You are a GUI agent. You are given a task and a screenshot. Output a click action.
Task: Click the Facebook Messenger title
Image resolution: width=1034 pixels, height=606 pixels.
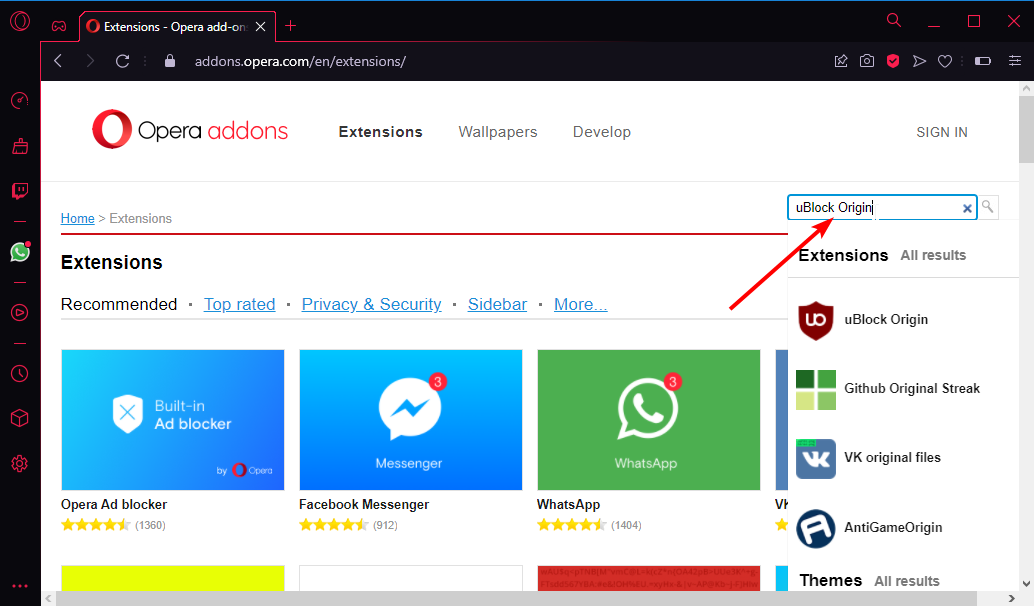pos(364,504)
